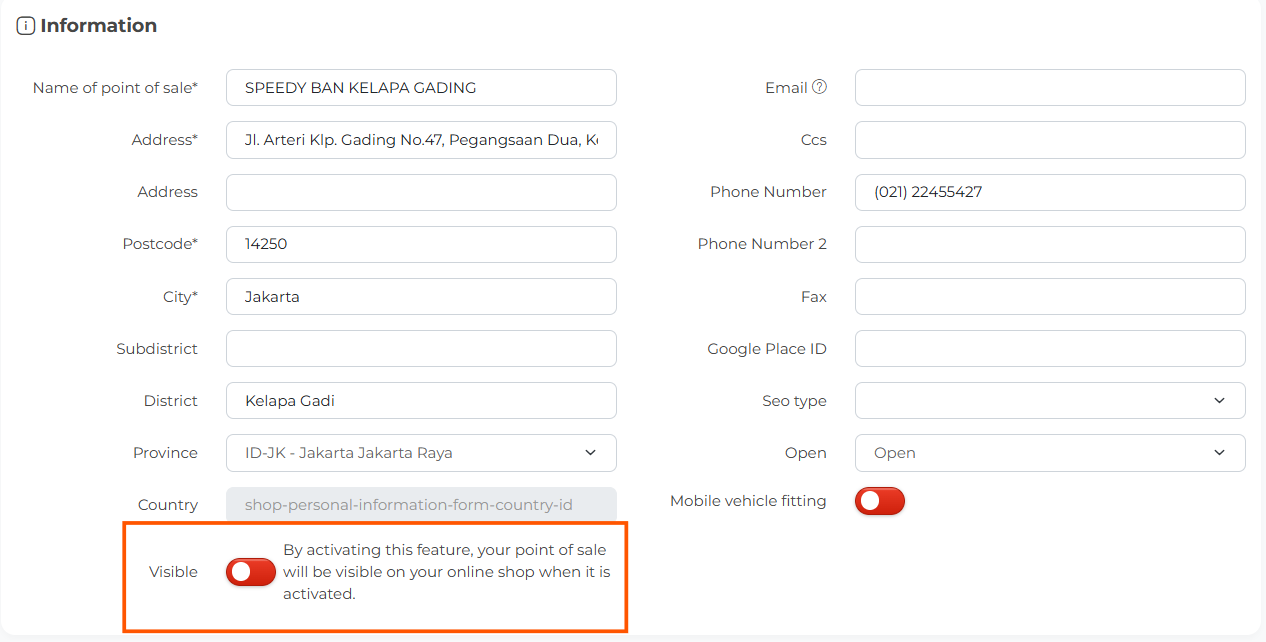Image resolution: width=1266 pixels, height=642 pixels.
Task: Click the Subdistrict label text
Action: [x=157, y=349]
